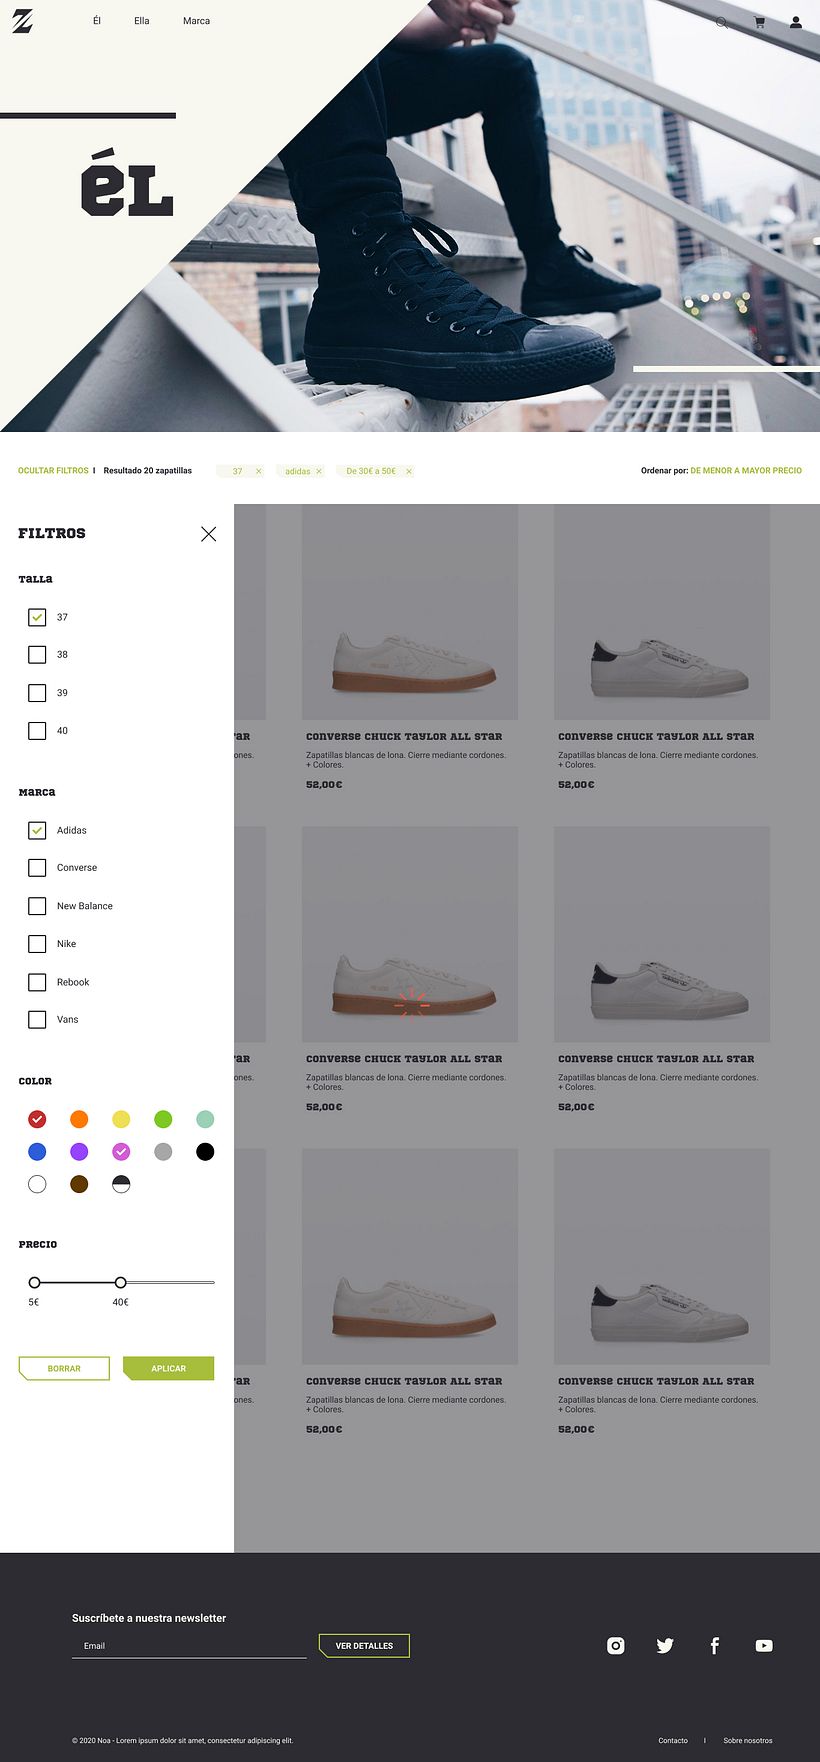Screen dimensions: 820x1762
Task: Open YouTube from the footer
Action: point(764,1645)
